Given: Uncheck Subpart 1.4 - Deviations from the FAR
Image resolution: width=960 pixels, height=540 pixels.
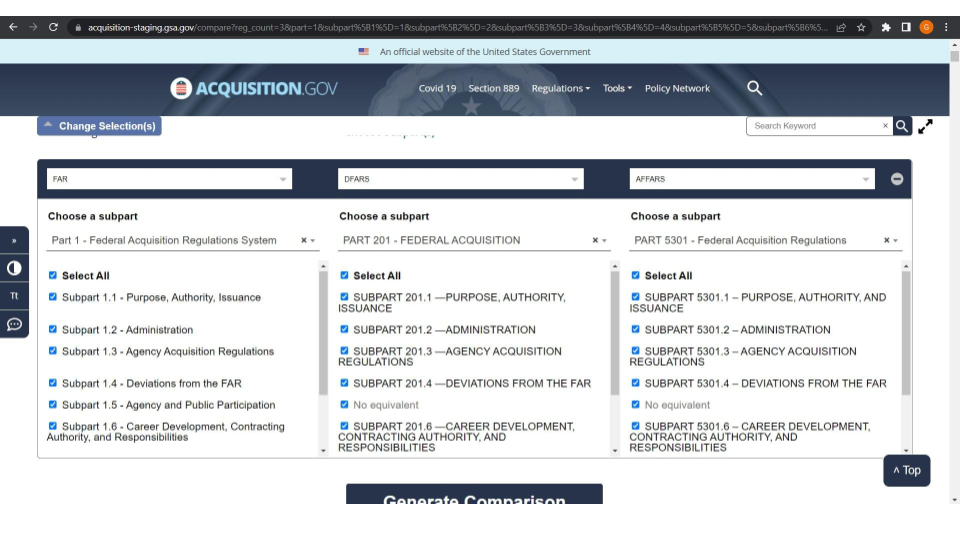Looking at the screenshot, I should 53,383.
